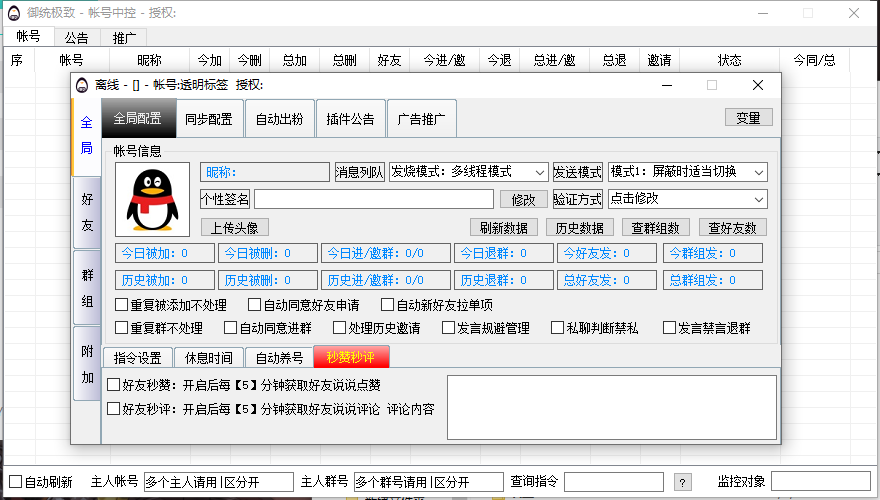Click the penguin icon in the dialog title bar
This screenshot has width=880, height=500.
coord(83,85)
